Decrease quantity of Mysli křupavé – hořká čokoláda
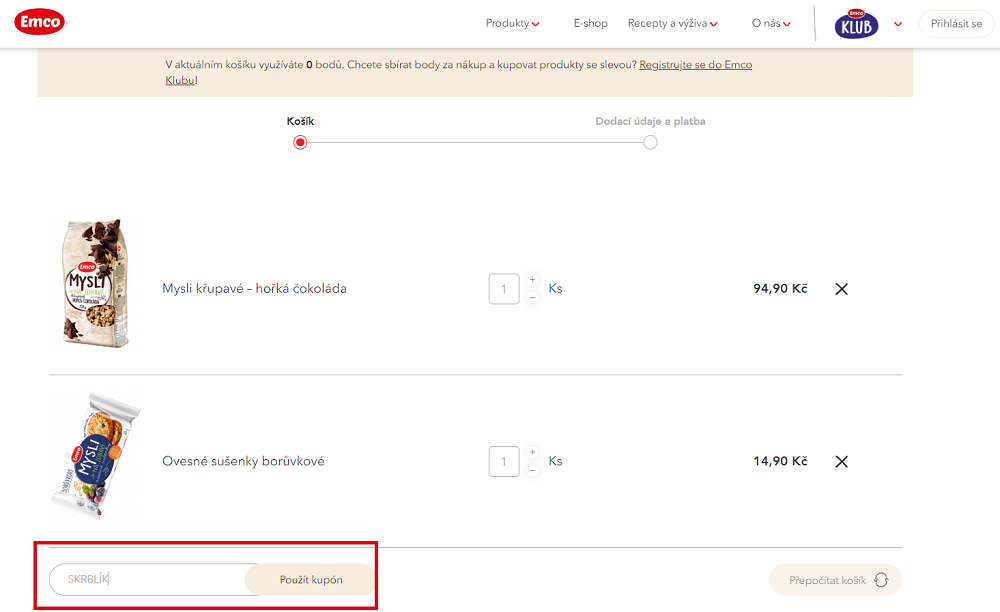Image resolution: width=1000 pixels, height=612 pixels. (x=533, y=298)
